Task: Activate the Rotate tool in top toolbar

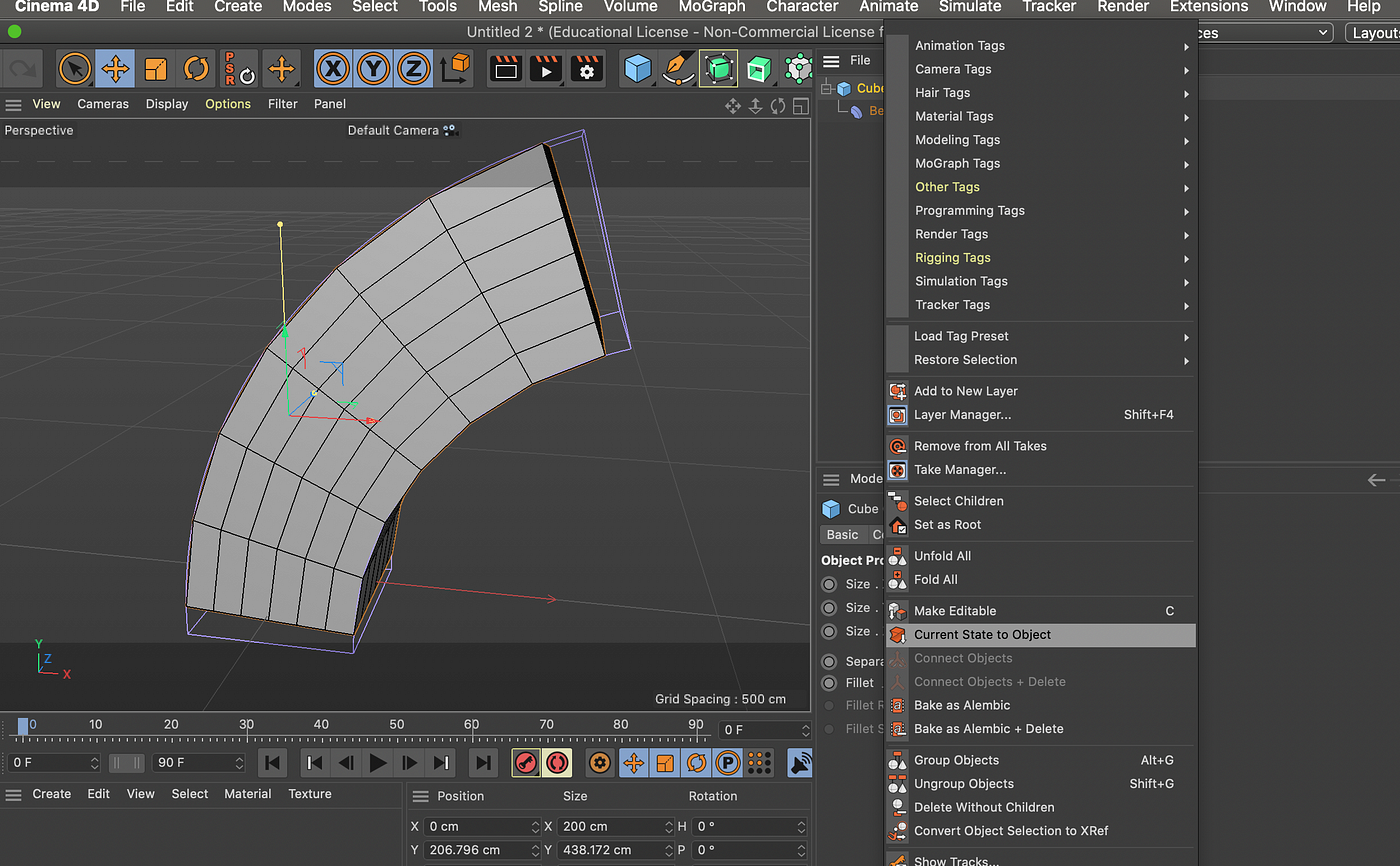Action: pyautogui.click(x=195, y=69)
